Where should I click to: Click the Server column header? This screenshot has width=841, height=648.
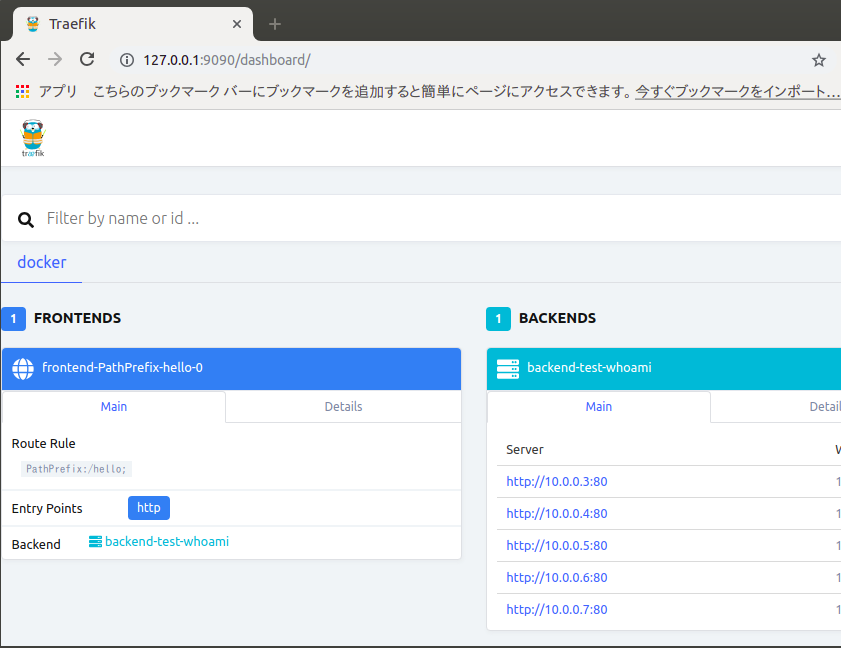525,450
